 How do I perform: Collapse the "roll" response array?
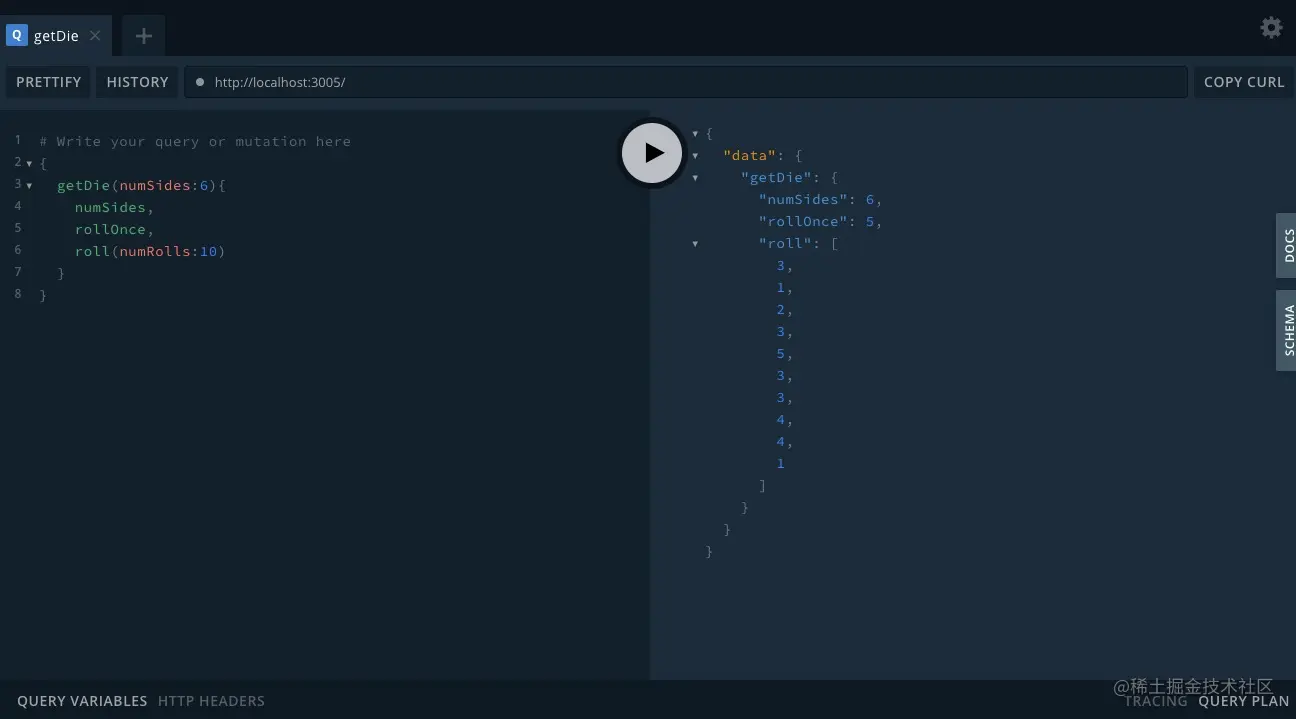tap(695, 244)
